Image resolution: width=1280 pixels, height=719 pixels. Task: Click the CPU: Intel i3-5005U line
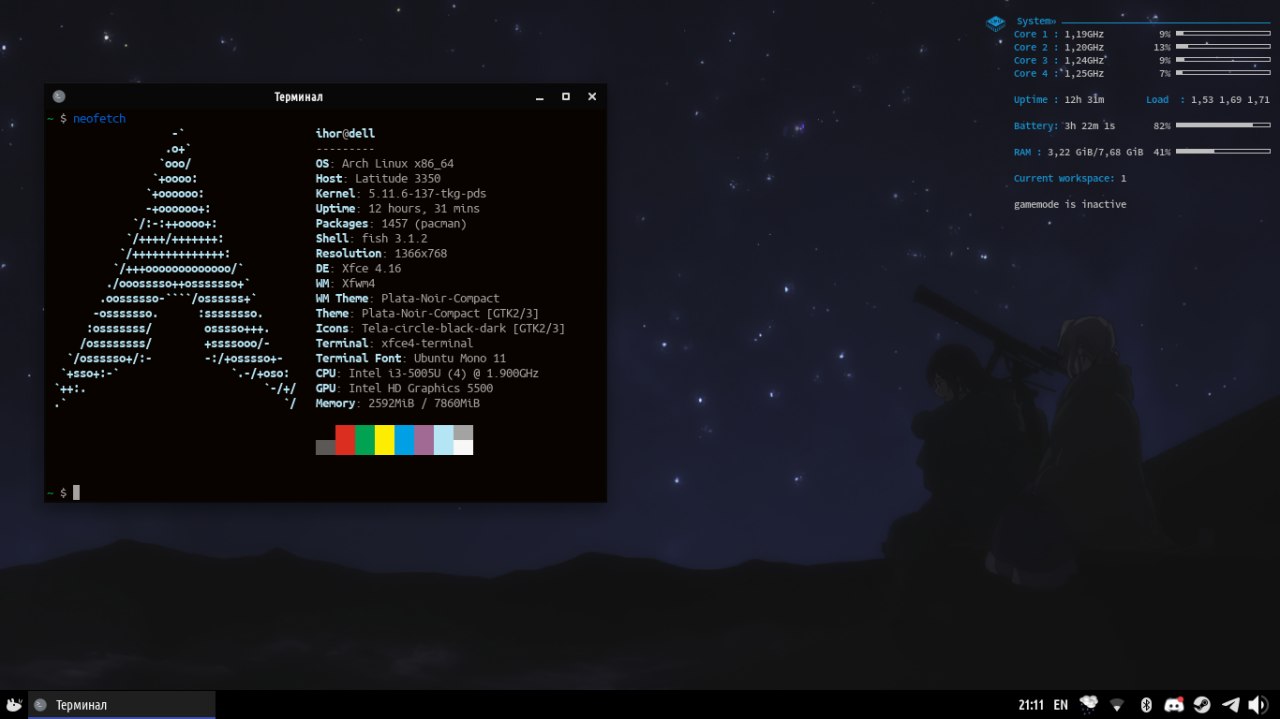tap(427, 373)
